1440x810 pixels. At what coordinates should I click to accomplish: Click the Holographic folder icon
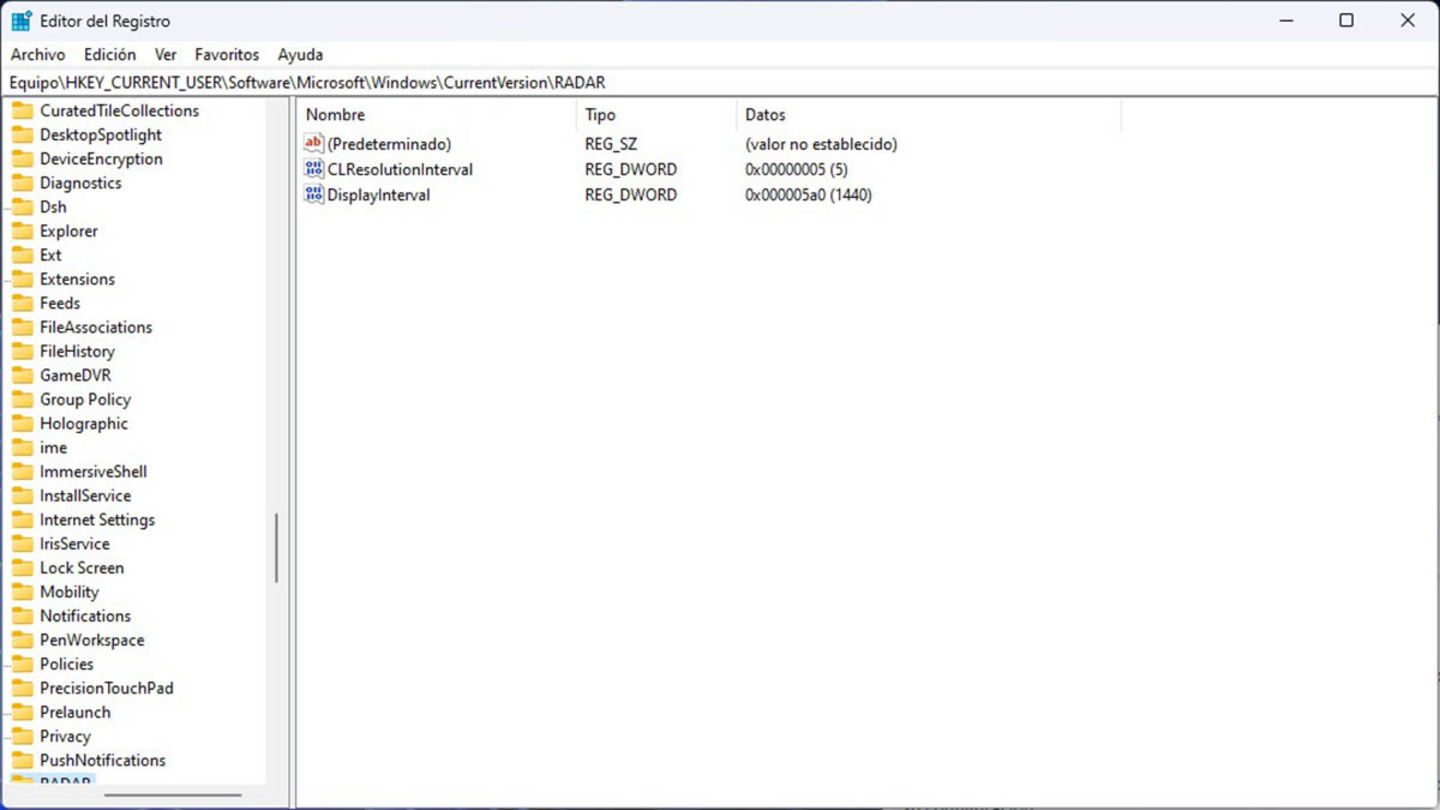click(x=23, y=423)
